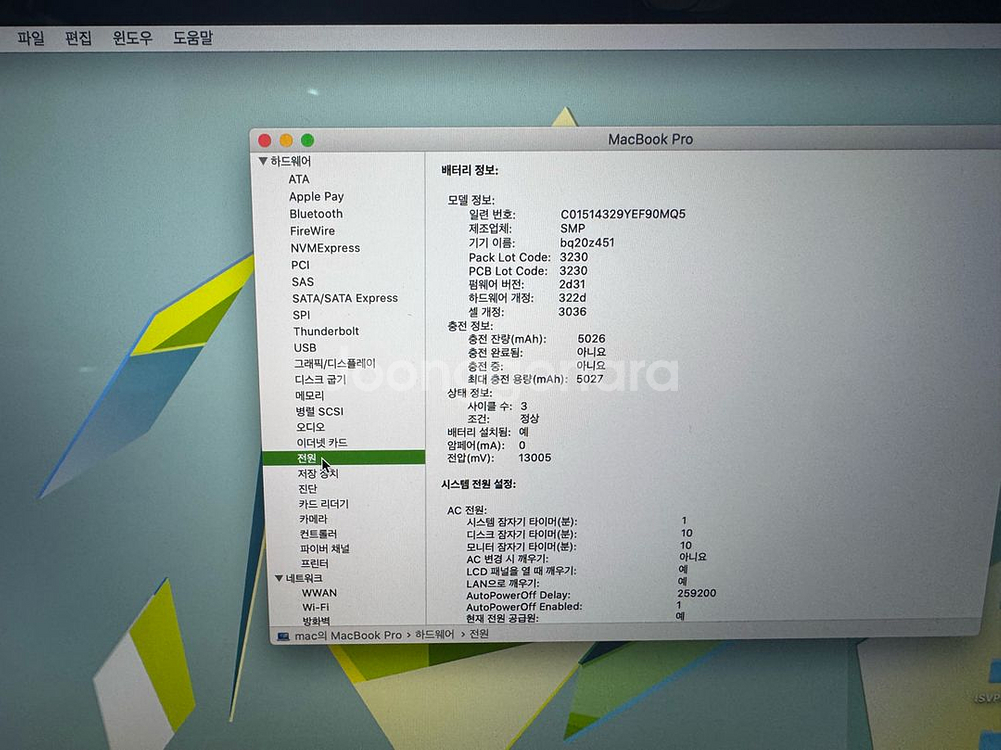Click the PCB Lot Code label
The height and width of the screenshot is (750, 1001).
coord(508,271)
